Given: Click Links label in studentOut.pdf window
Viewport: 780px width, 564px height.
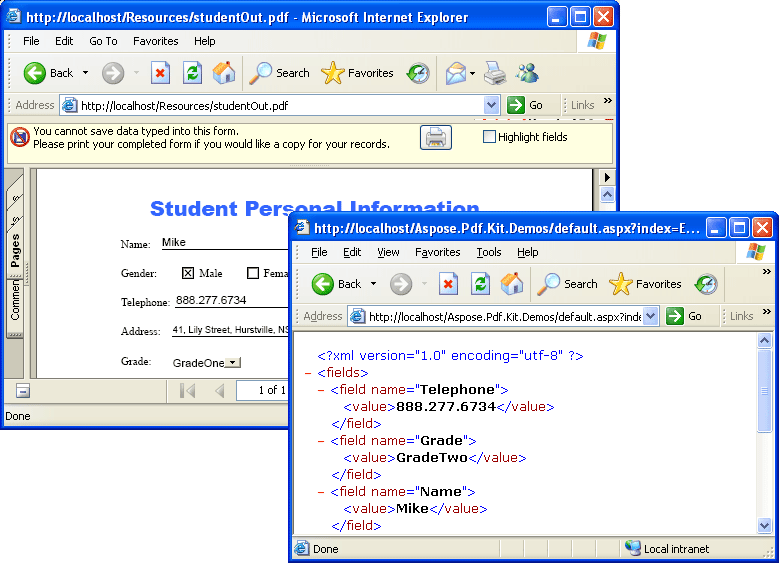Looking at the screenshot, I should (582, 105).
